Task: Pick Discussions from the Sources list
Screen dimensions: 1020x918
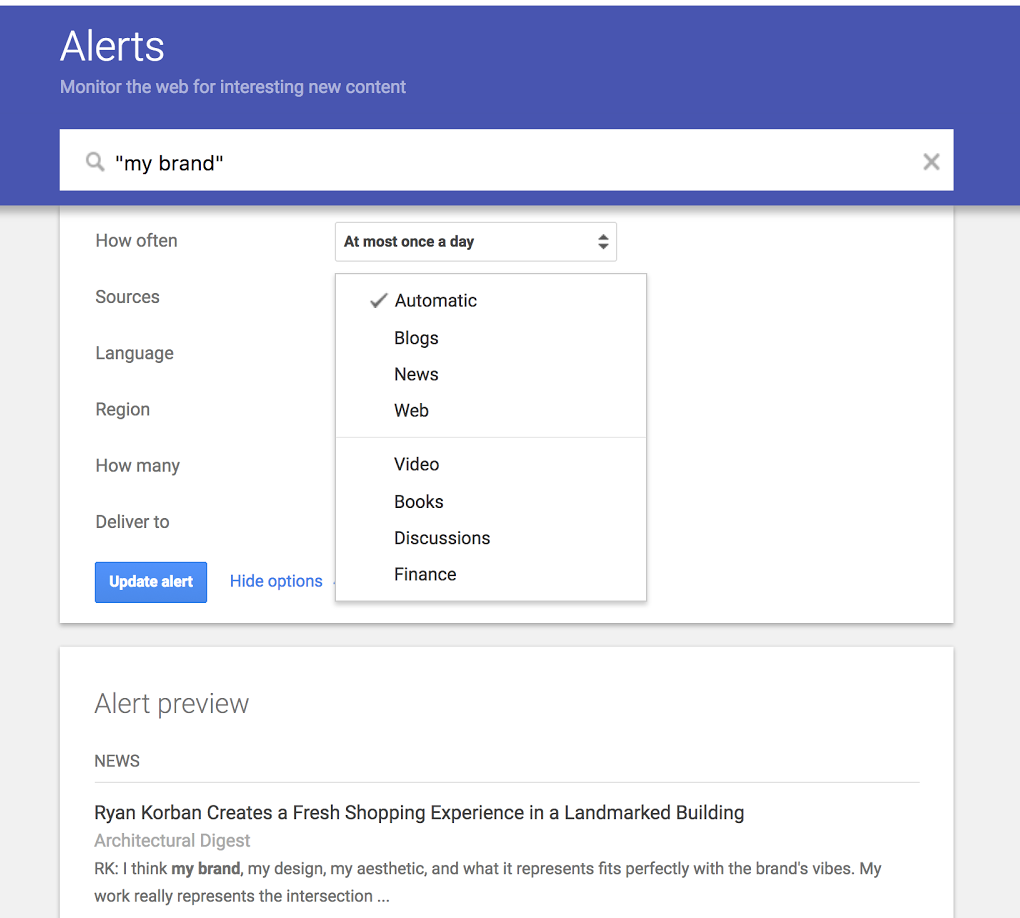Action: pos(490,538)
